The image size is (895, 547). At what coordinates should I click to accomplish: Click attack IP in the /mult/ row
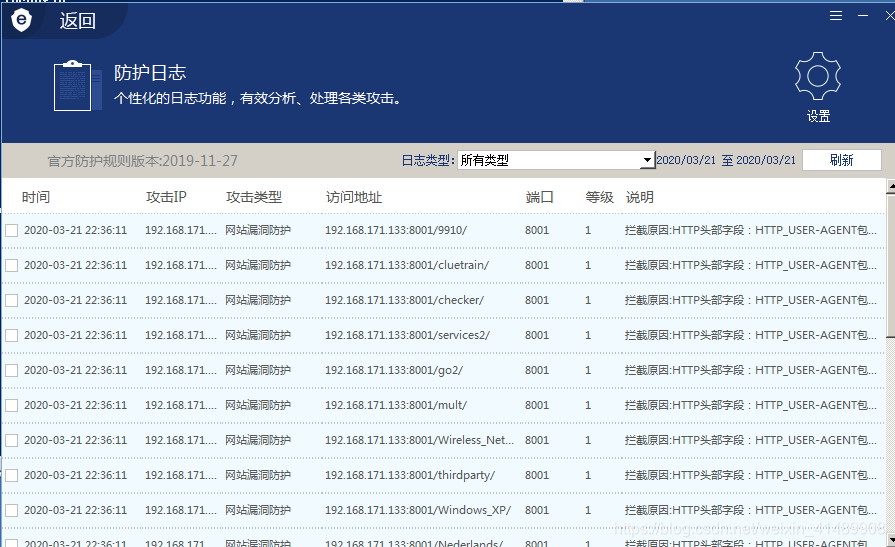pyautogui.click(x=181, y=405)
